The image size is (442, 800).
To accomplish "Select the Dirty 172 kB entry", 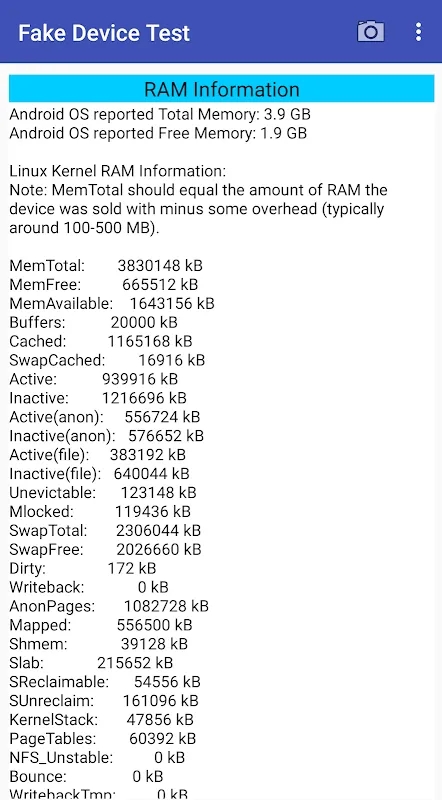I will [83, 568].
